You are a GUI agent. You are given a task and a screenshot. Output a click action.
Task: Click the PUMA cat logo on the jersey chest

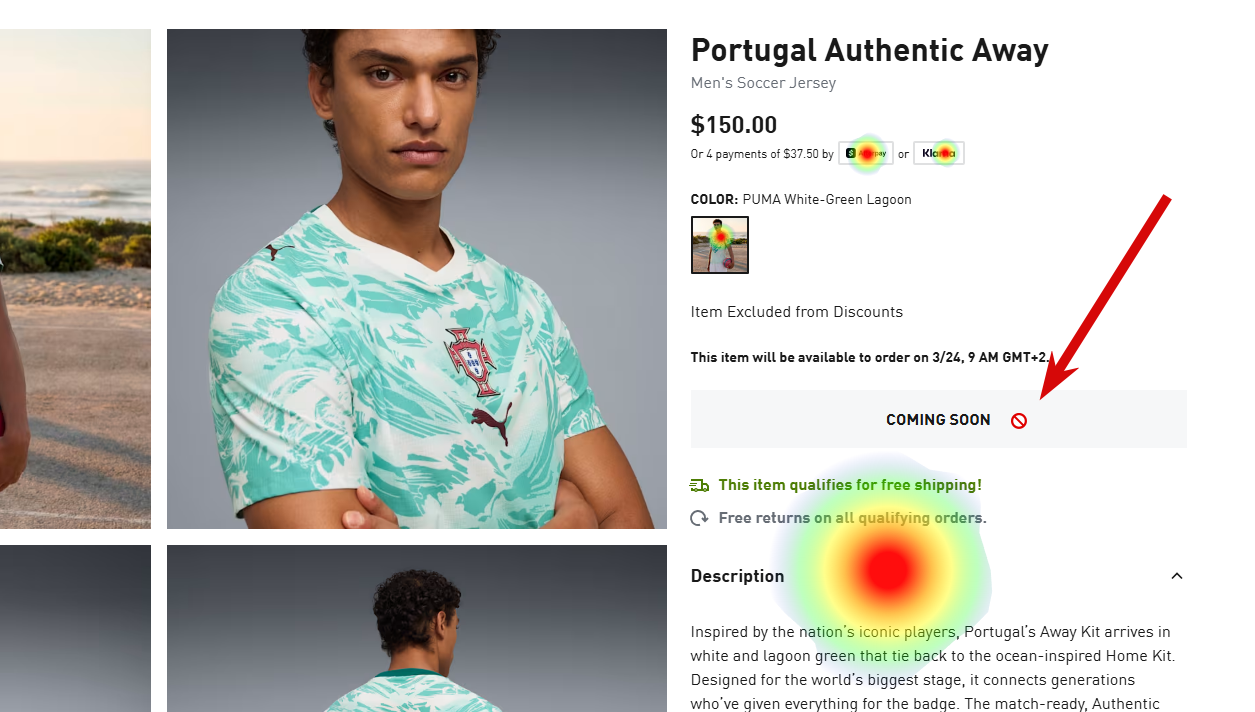[491, 424]
